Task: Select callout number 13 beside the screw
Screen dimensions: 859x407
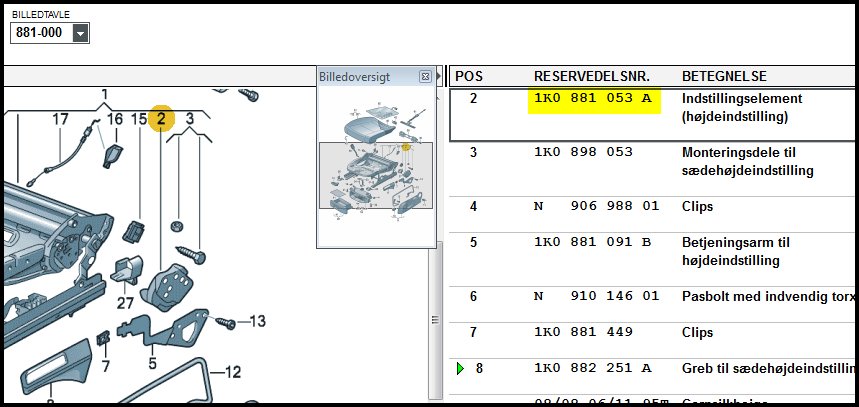Action: coord(257,321)
